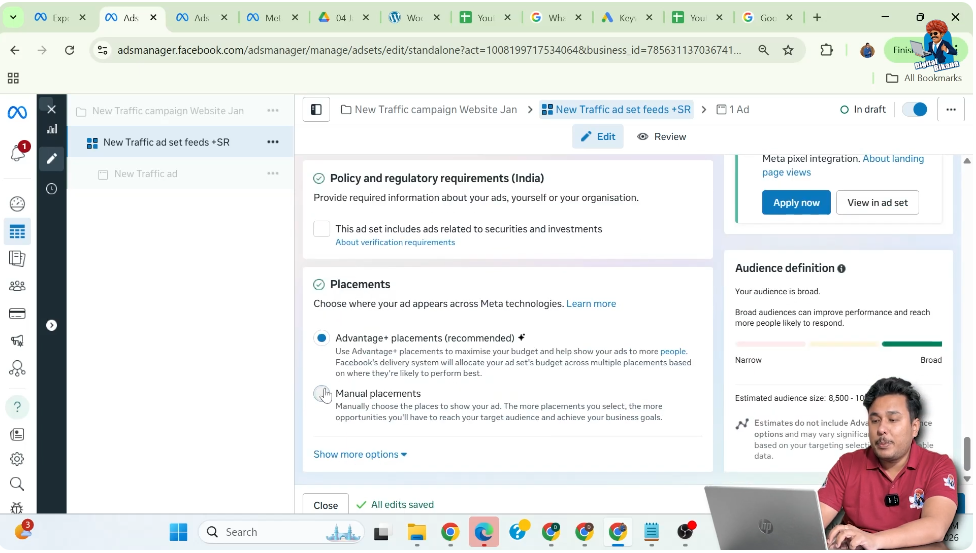
Task: Click the Audiences people icon in sidebar
Action: coord(17,286)
